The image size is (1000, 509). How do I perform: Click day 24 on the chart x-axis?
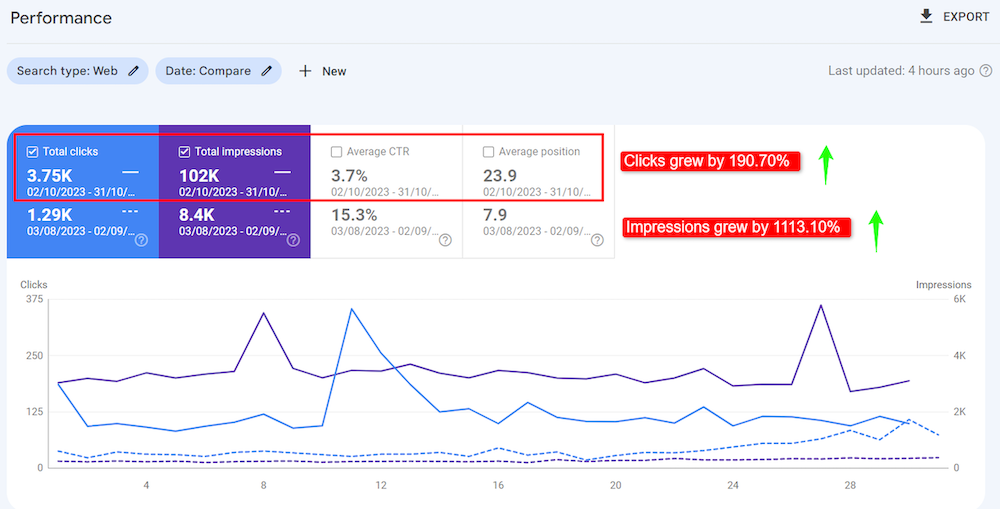[733, 485]
